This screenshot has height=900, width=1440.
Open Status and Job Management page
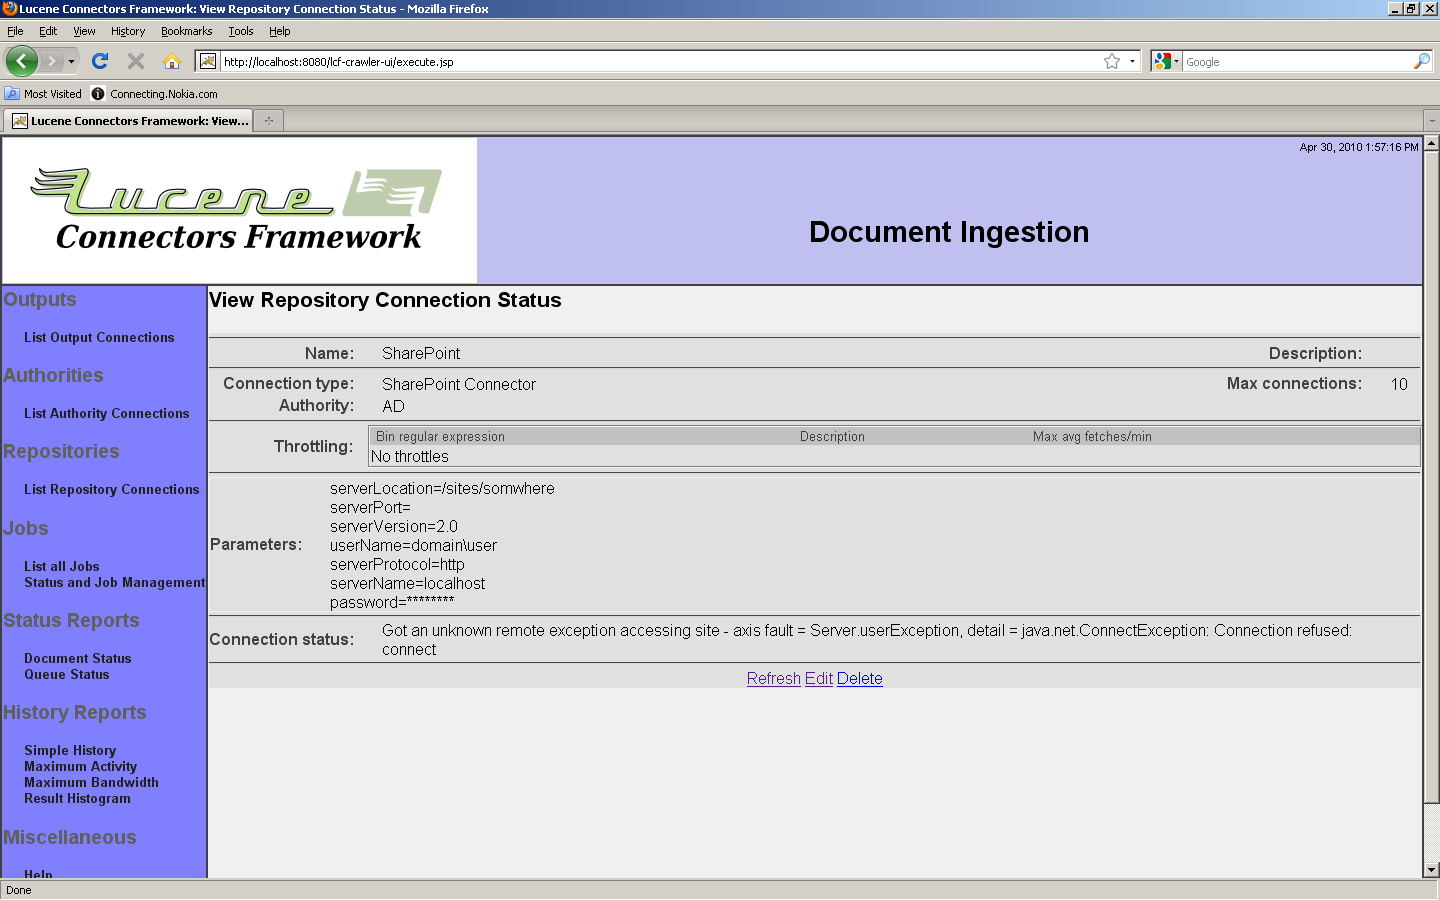114,582
